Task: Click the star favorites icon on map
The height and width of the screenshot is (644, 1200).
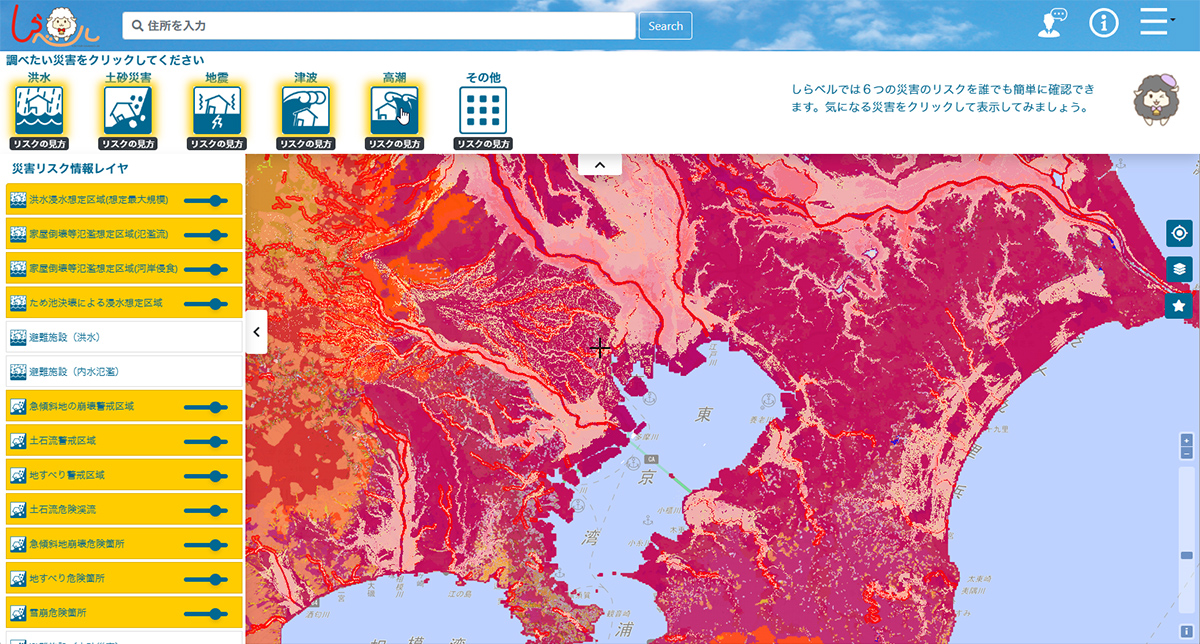Action: pyautogui.click(x=1179, y=306)
